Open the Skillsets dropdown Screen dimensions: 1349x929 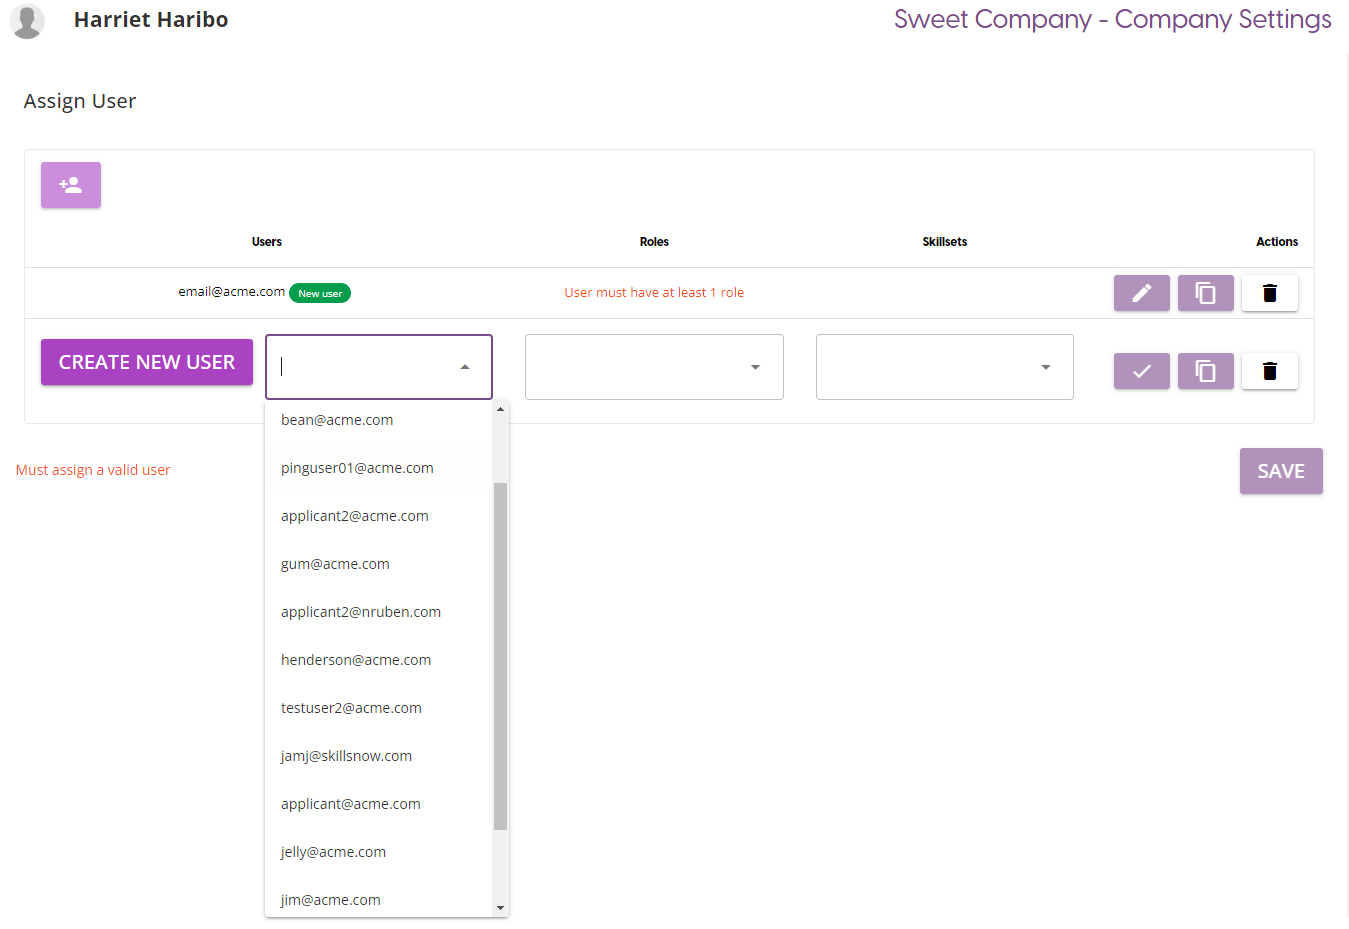944,367
